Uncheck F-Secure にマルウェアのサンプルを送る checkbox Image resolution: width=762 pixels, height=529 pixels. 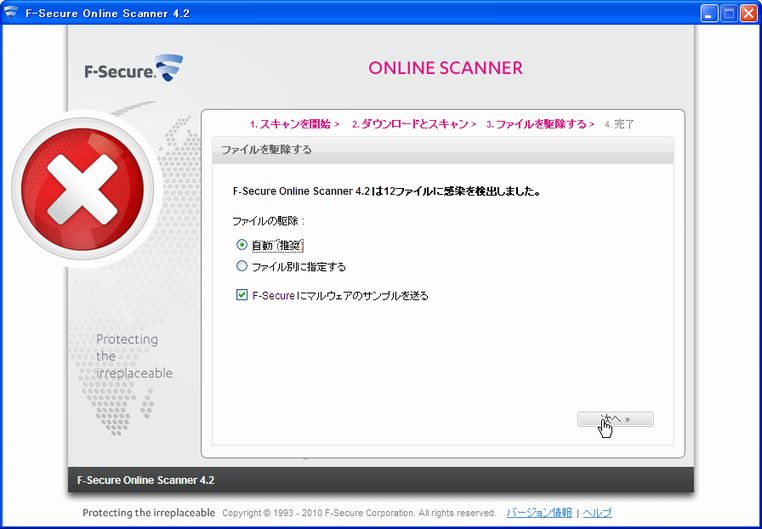(x=242, y=295)
